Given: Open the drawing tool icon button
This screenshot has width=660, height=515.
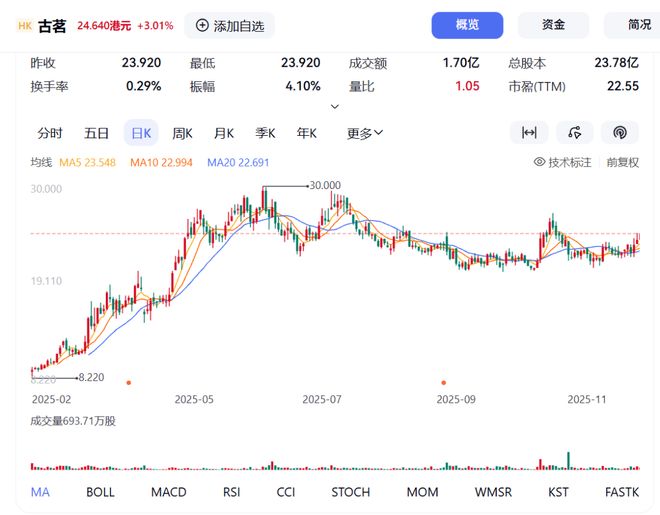Looking at the screenshot, I should tap(574, 133).
